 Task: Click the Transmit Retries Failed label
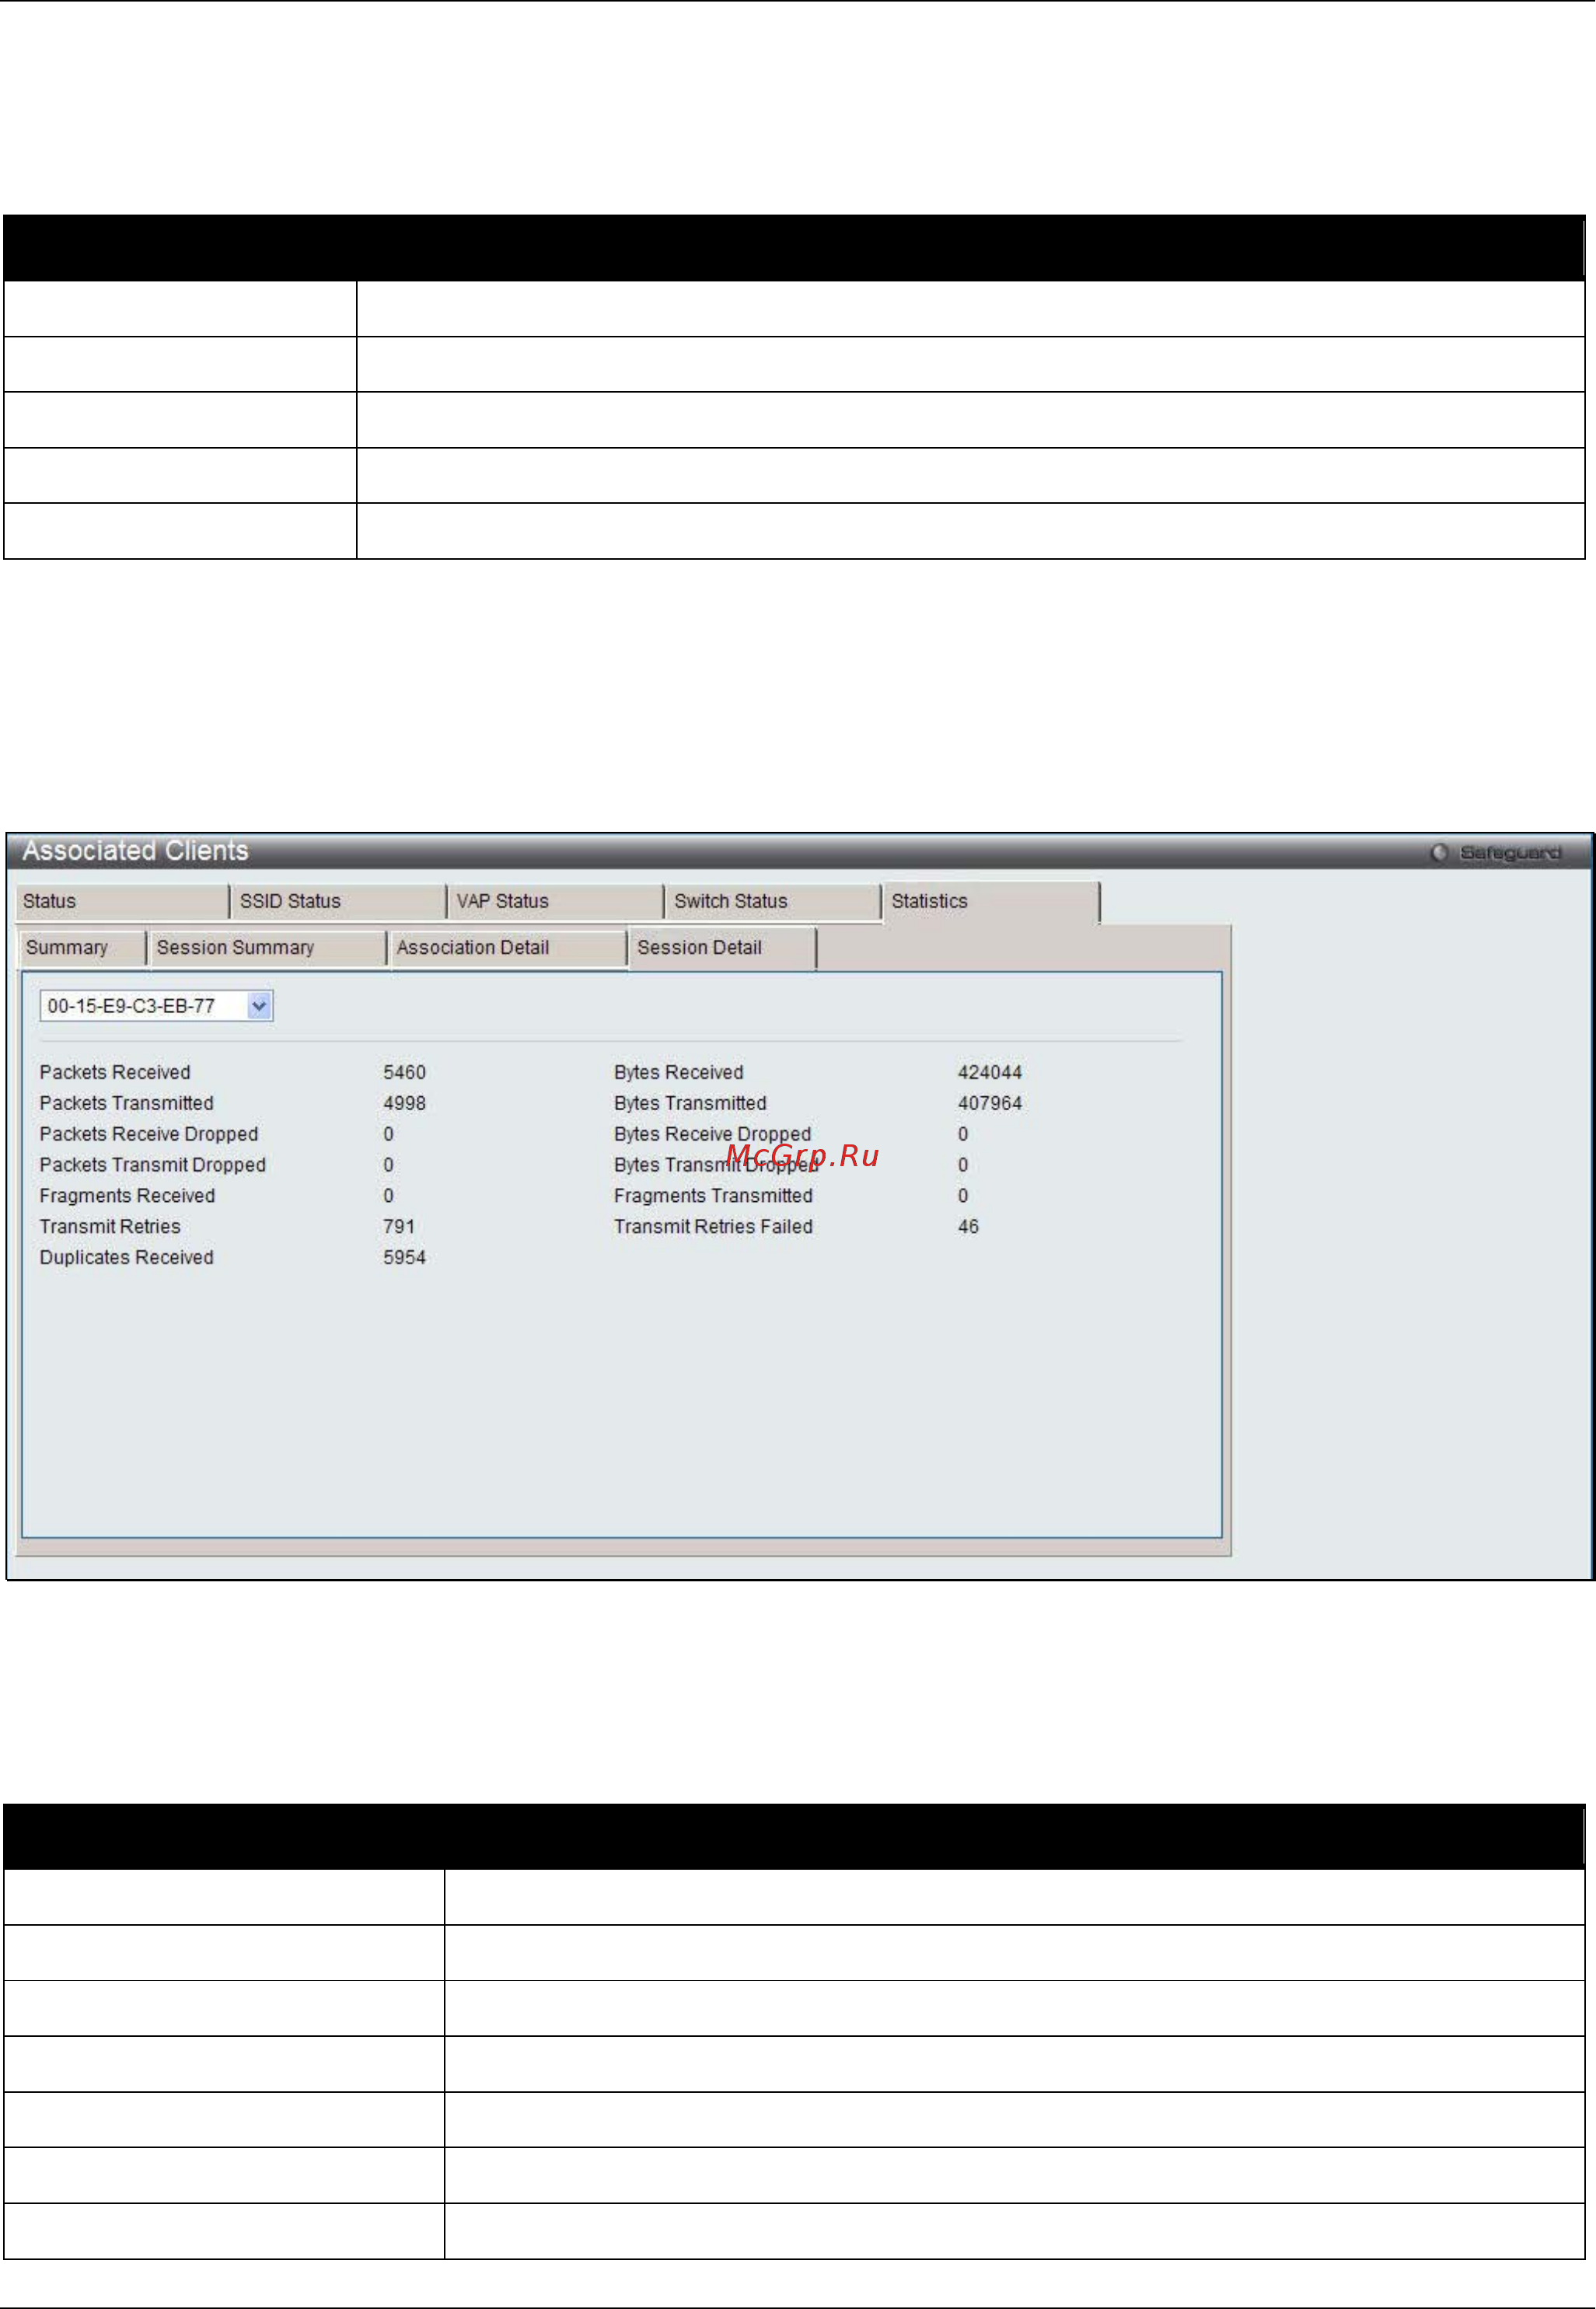[x=713, y=1226]
